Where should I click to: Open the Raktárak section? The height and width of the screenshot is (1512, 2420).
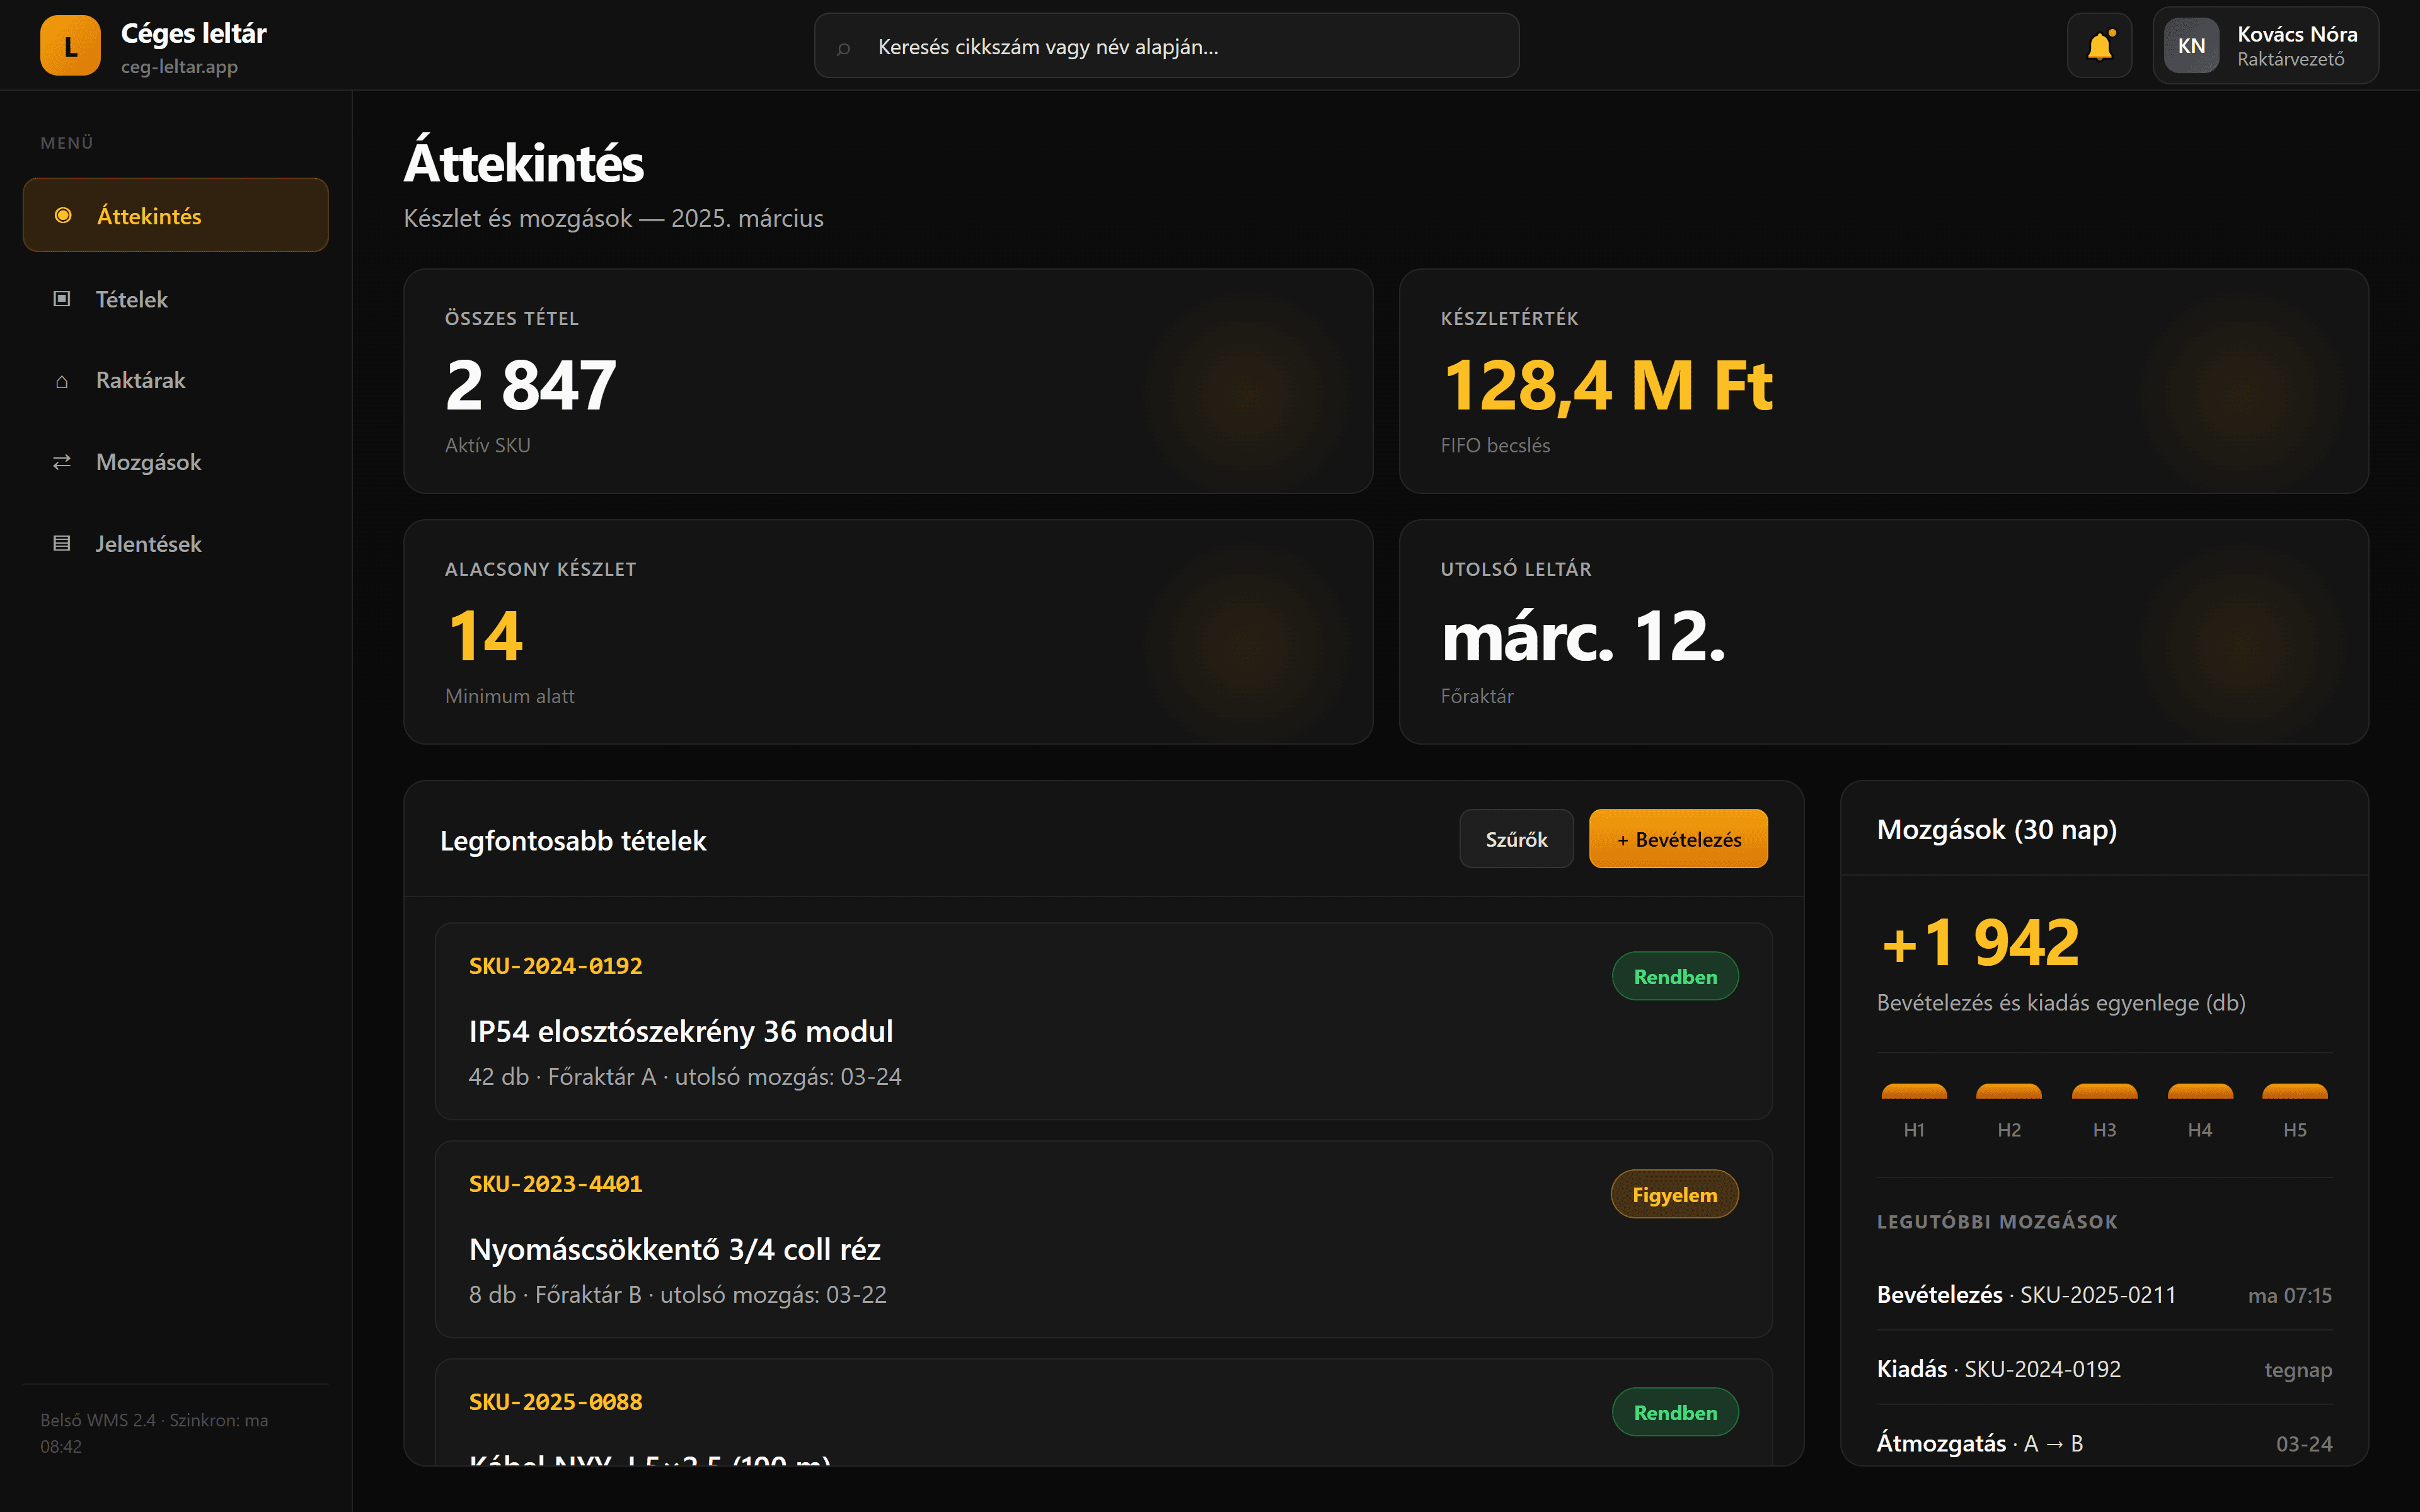pyautogui.click(x=176, y=380)
